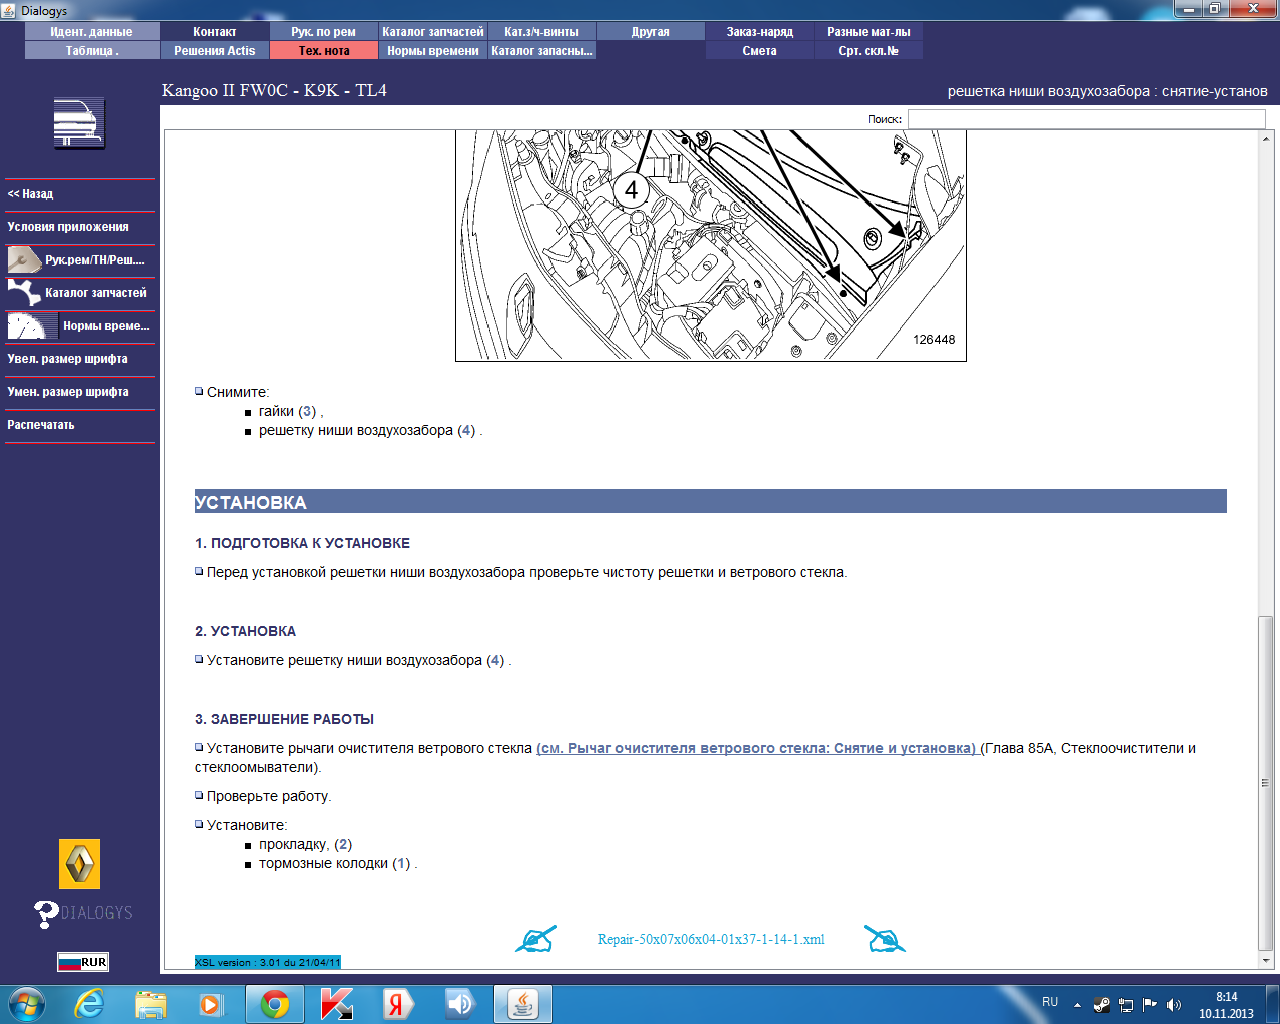Viewport: 1280px width, 1024px height.
Task: Click the scrollbar down arrow
Action: (1266, 961)
